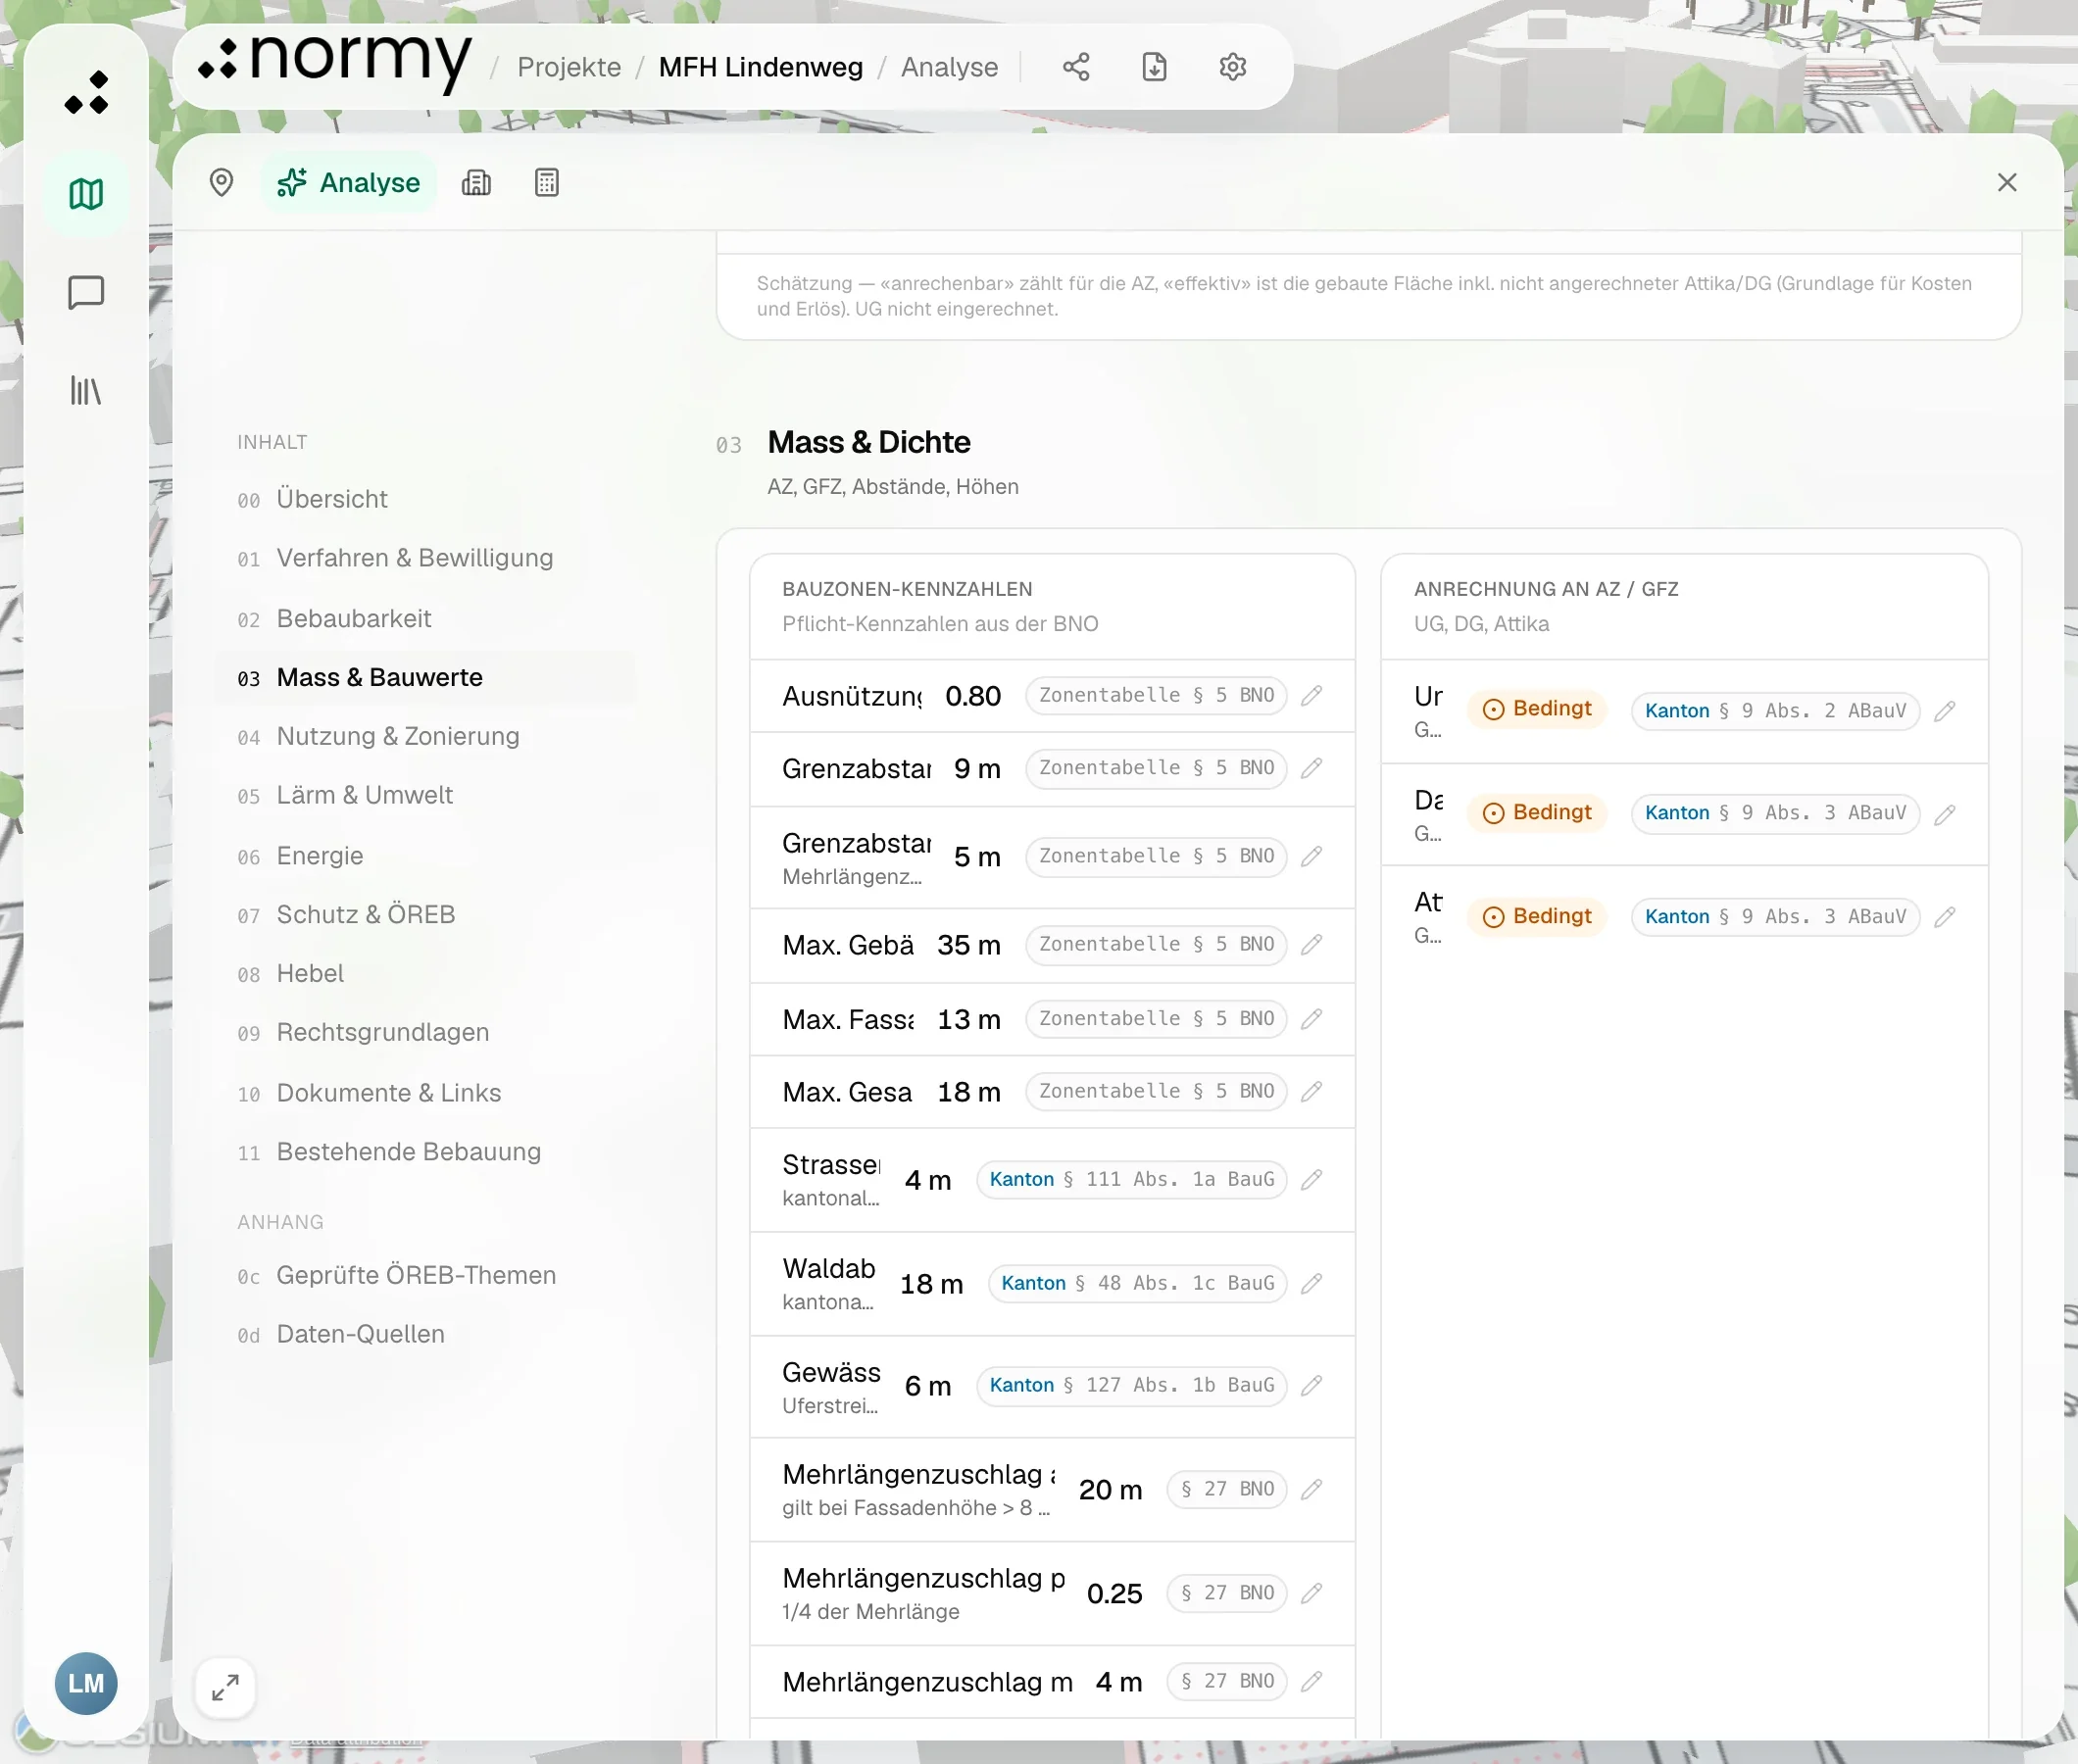Image resolution: width=2078 pixels, height=1764 pixels.
Task: Go to Projekte breadcrumb
Action: [569, 67]
